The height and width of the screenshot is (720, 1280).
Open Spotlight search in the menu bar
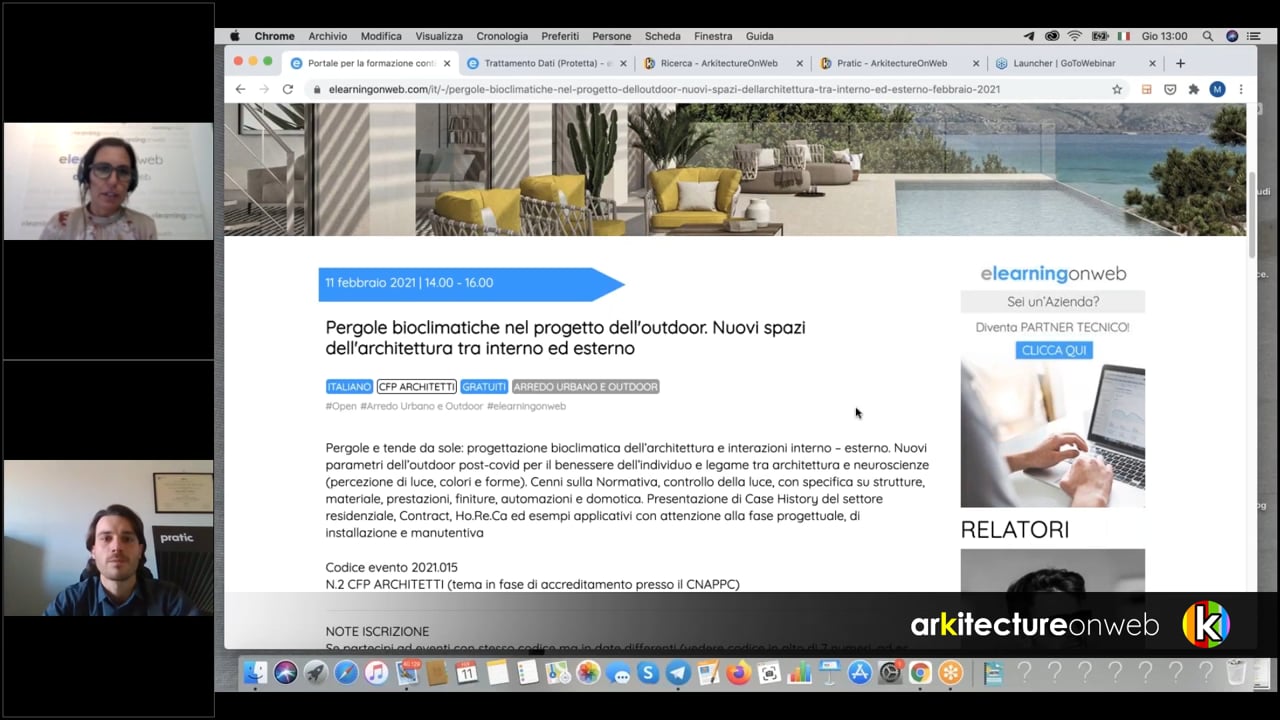point(1208,36)
